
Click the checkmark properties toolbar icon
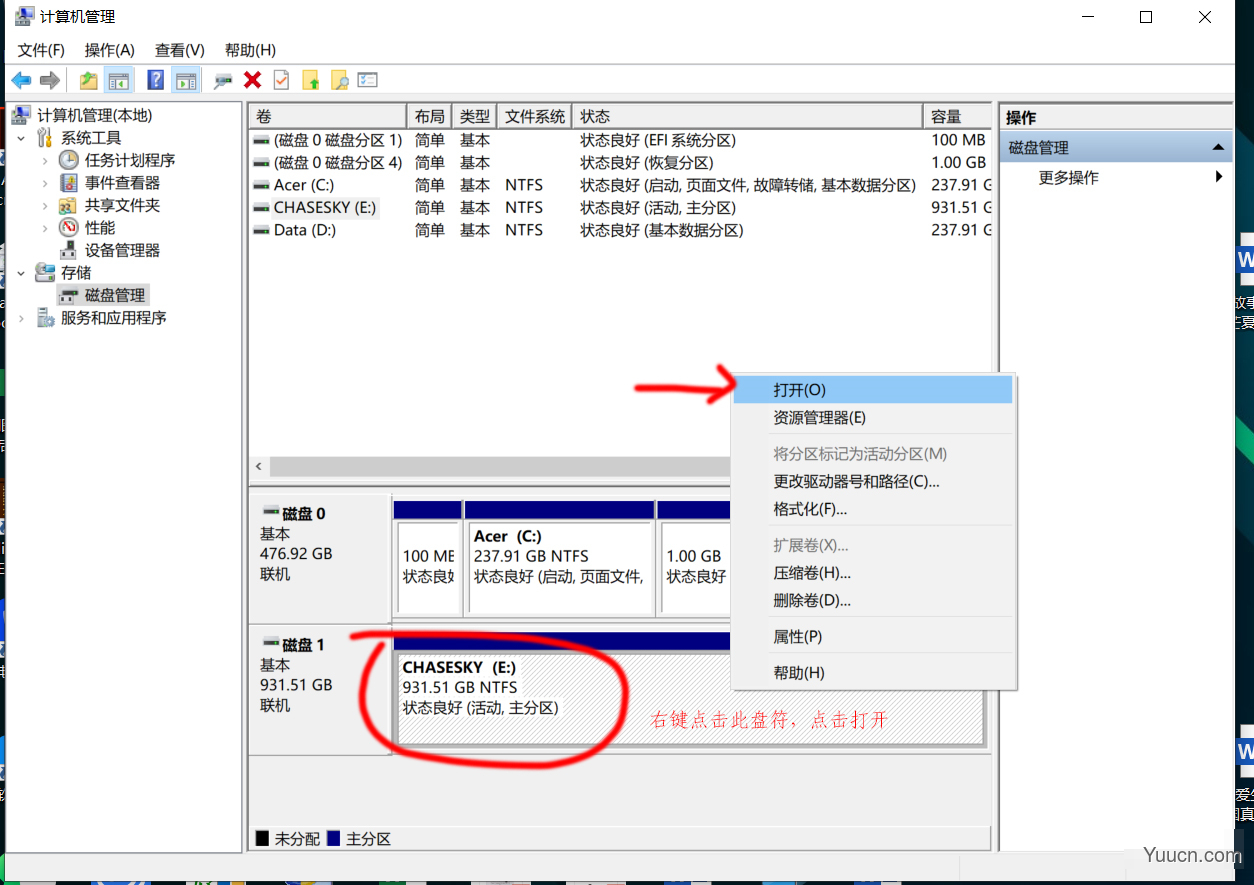pos(281,80)
